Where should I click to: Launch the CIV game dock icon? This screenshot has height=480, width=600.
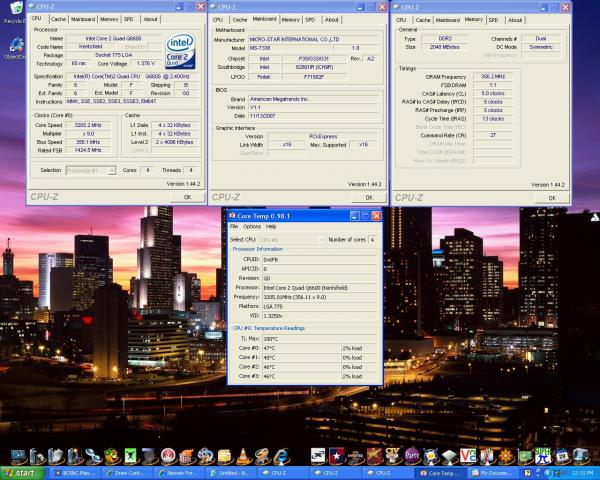pos(393,456)
